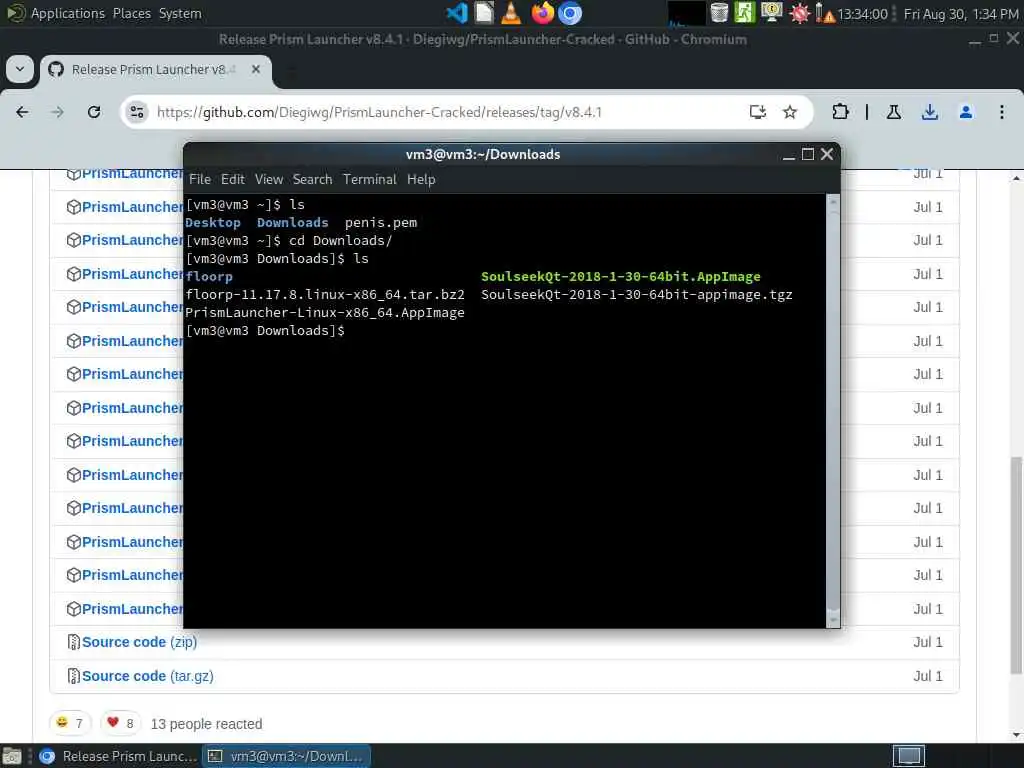The image size is (1024, 768).
Task: Open Chromium's tab search dropdown
Action: coord(20,69)
